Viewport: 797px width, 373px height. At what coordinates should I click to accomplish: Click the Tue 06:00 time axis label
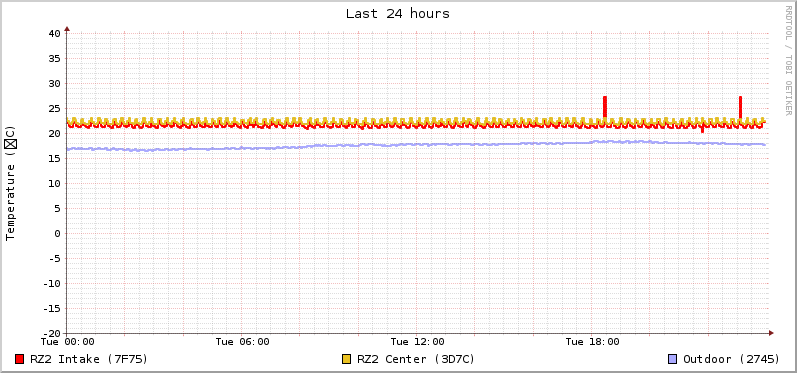[x=242, y=342]
